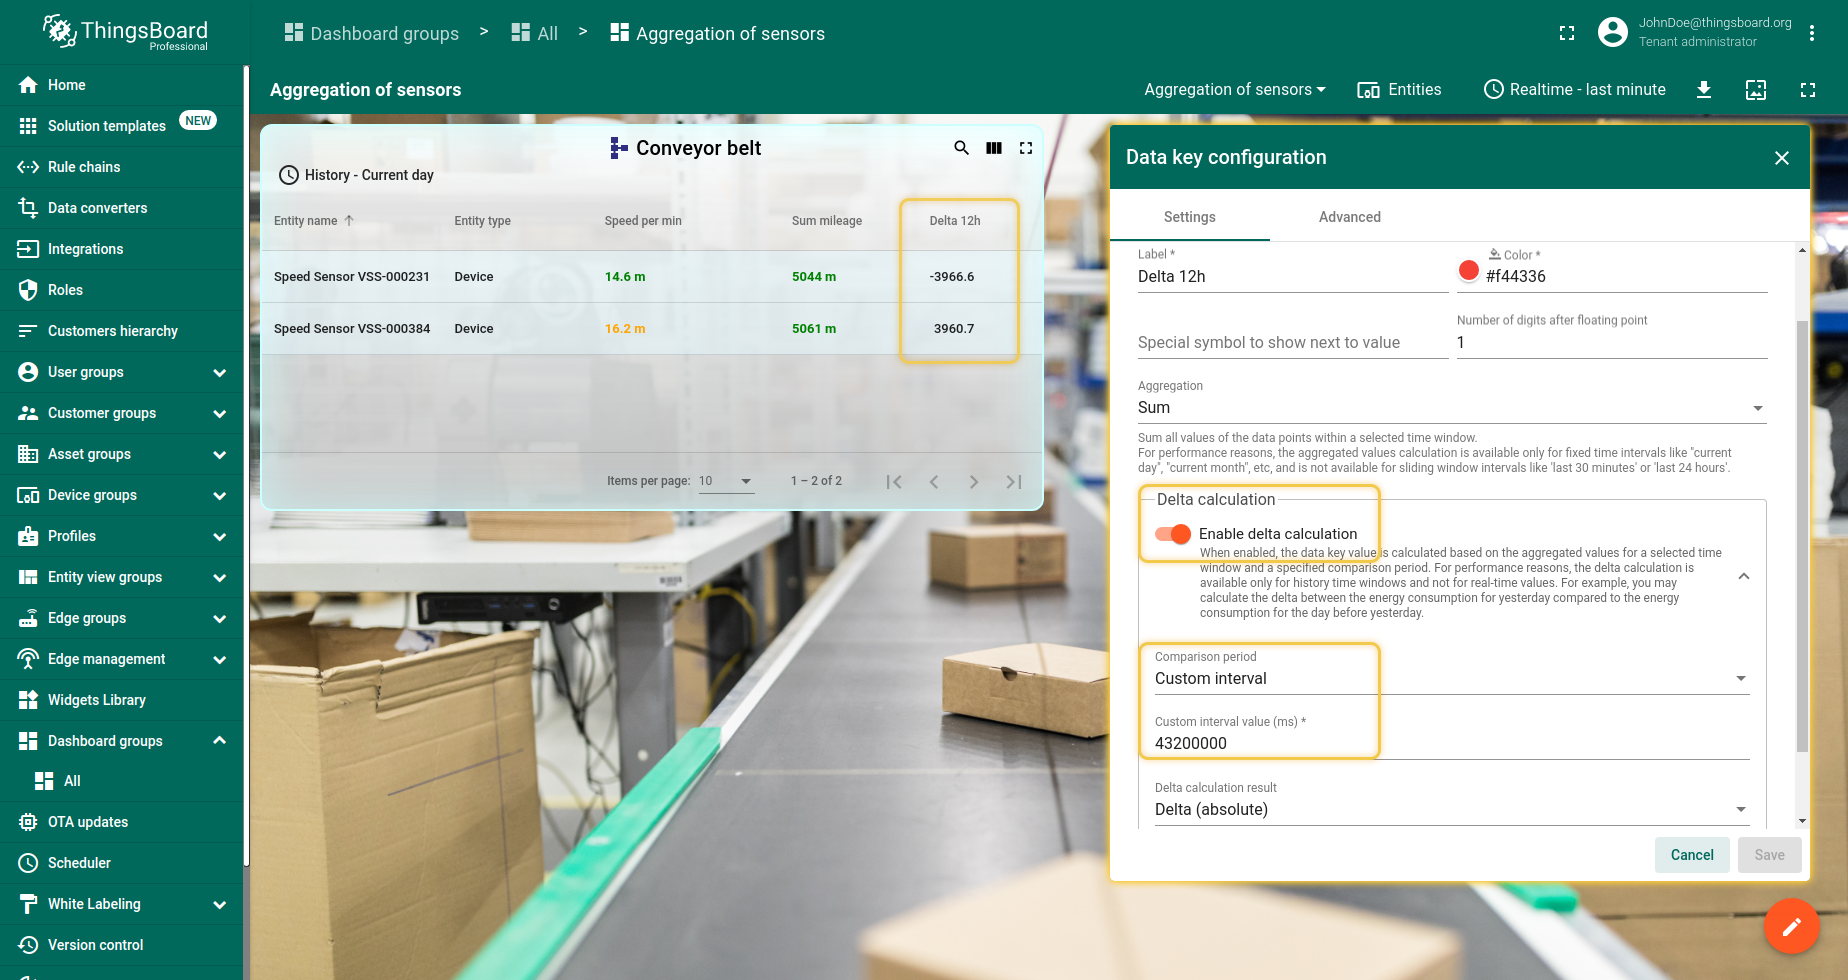This screenshot has height=980, width=1848.
Task: Click the dialog vertical scrollbar
Action: pos(1802,536)
